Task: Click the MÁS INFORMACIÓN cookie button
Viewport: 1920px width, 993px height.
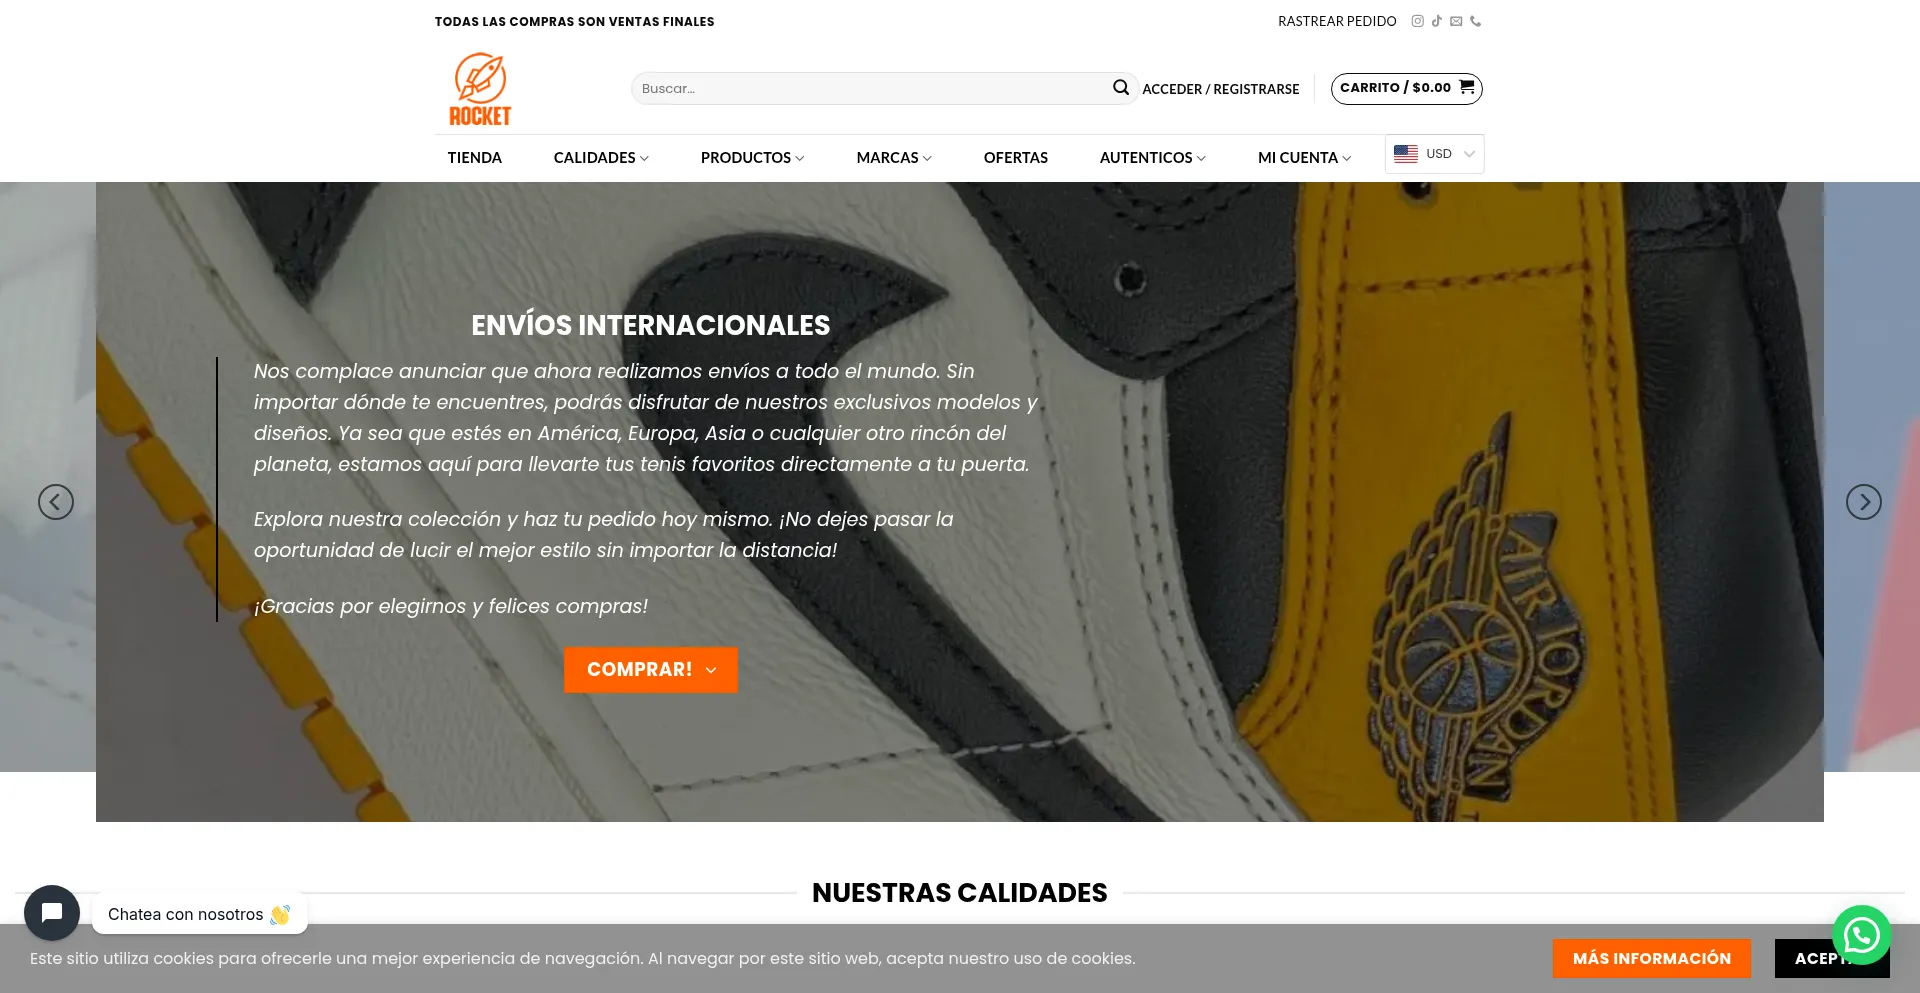Action: point(1652,958)
